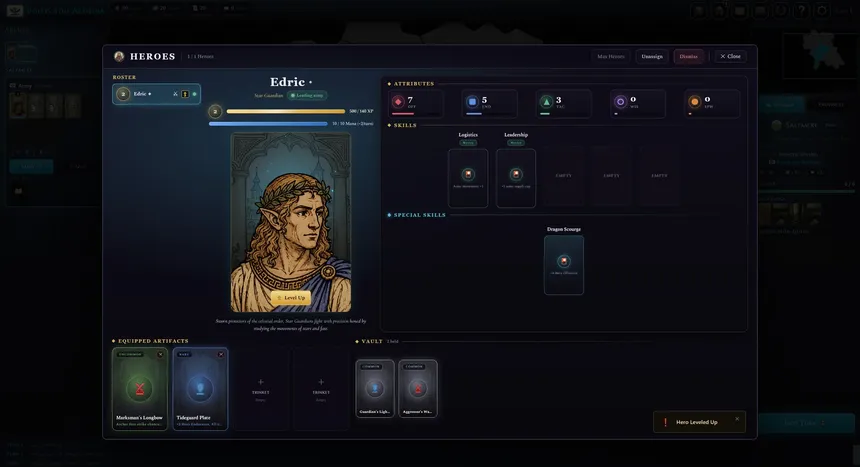Click the red diamond Offense attribute icon

(398, 101)
